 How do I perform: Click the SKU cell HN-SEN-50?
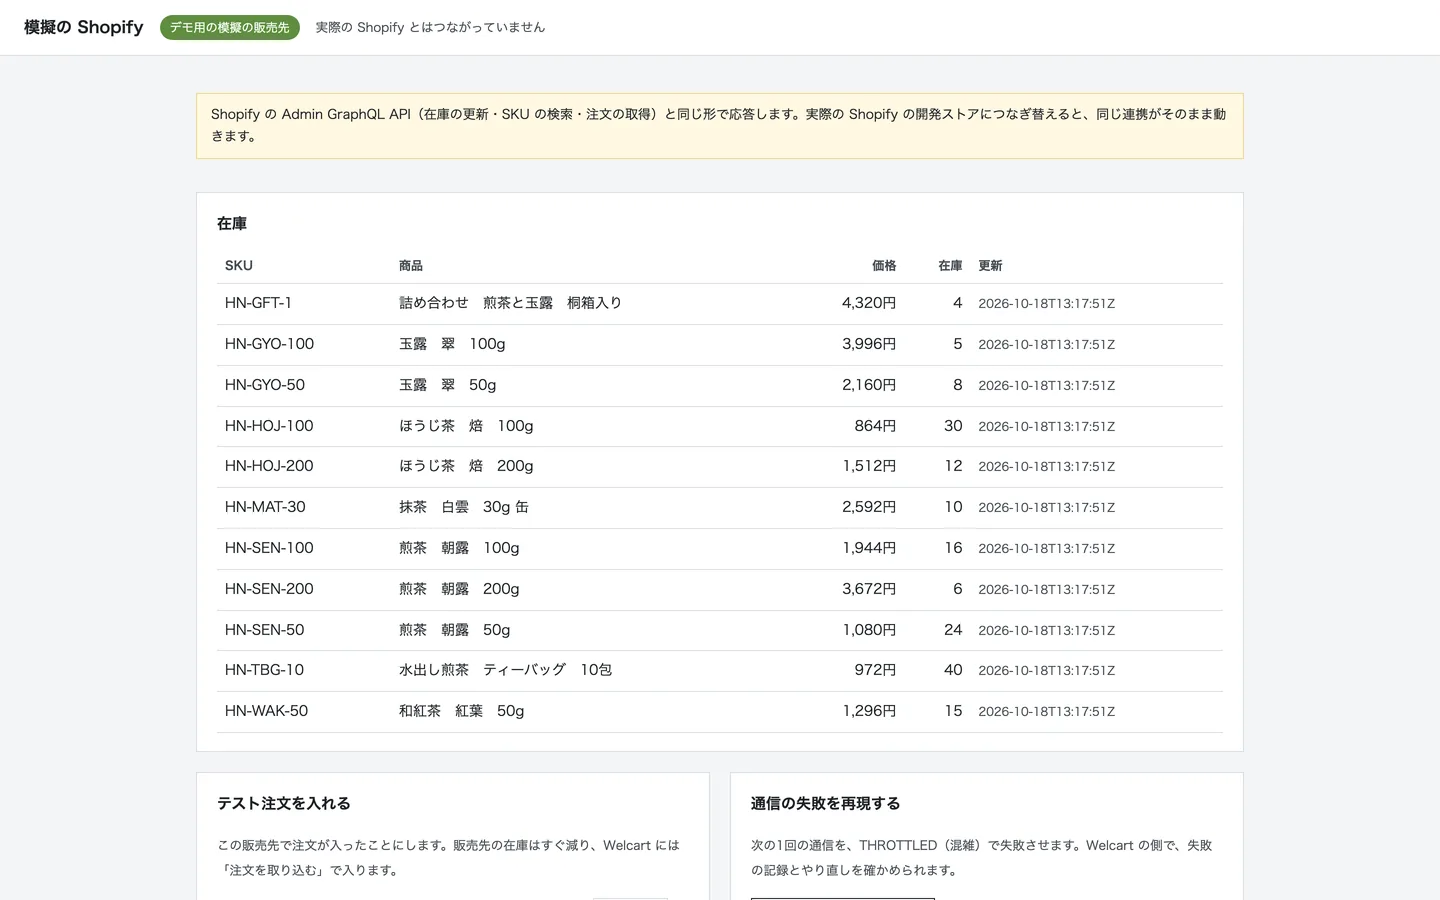[264, 630]
